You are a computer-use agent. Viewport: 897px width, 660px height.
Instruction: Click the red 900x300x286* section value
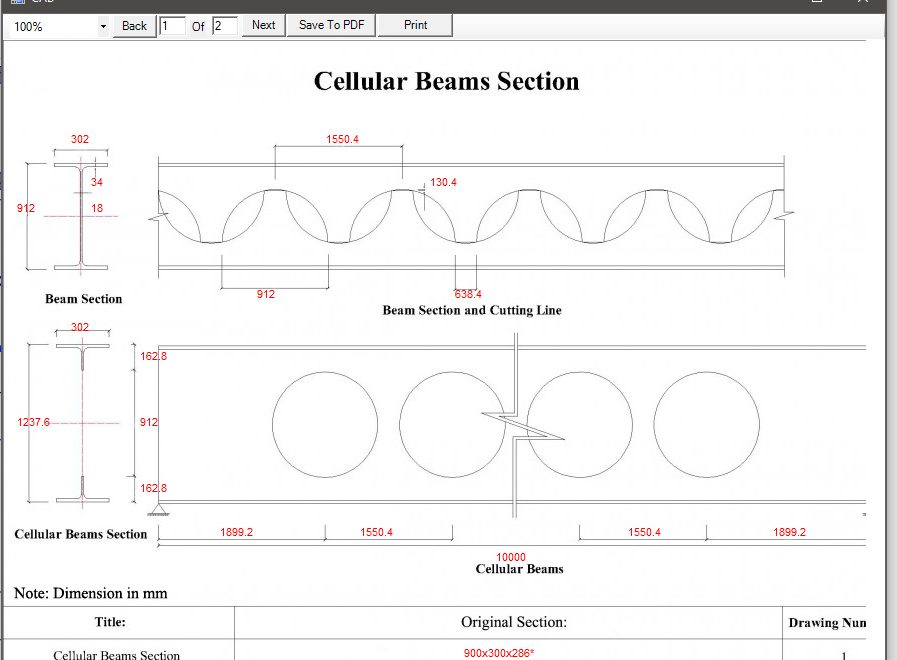(x=499, y=653)
